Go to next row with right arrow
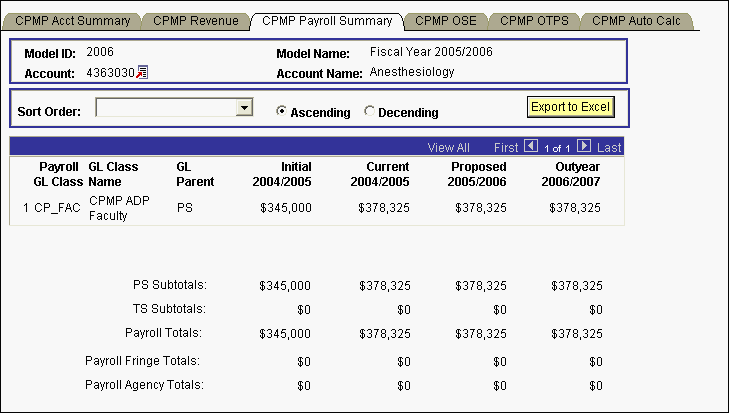 (x=584, y=147)
